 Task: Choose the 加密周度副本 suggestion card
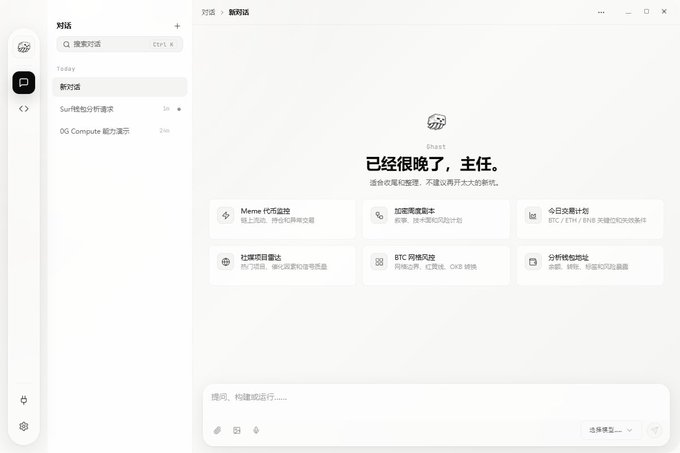point(436,219)
